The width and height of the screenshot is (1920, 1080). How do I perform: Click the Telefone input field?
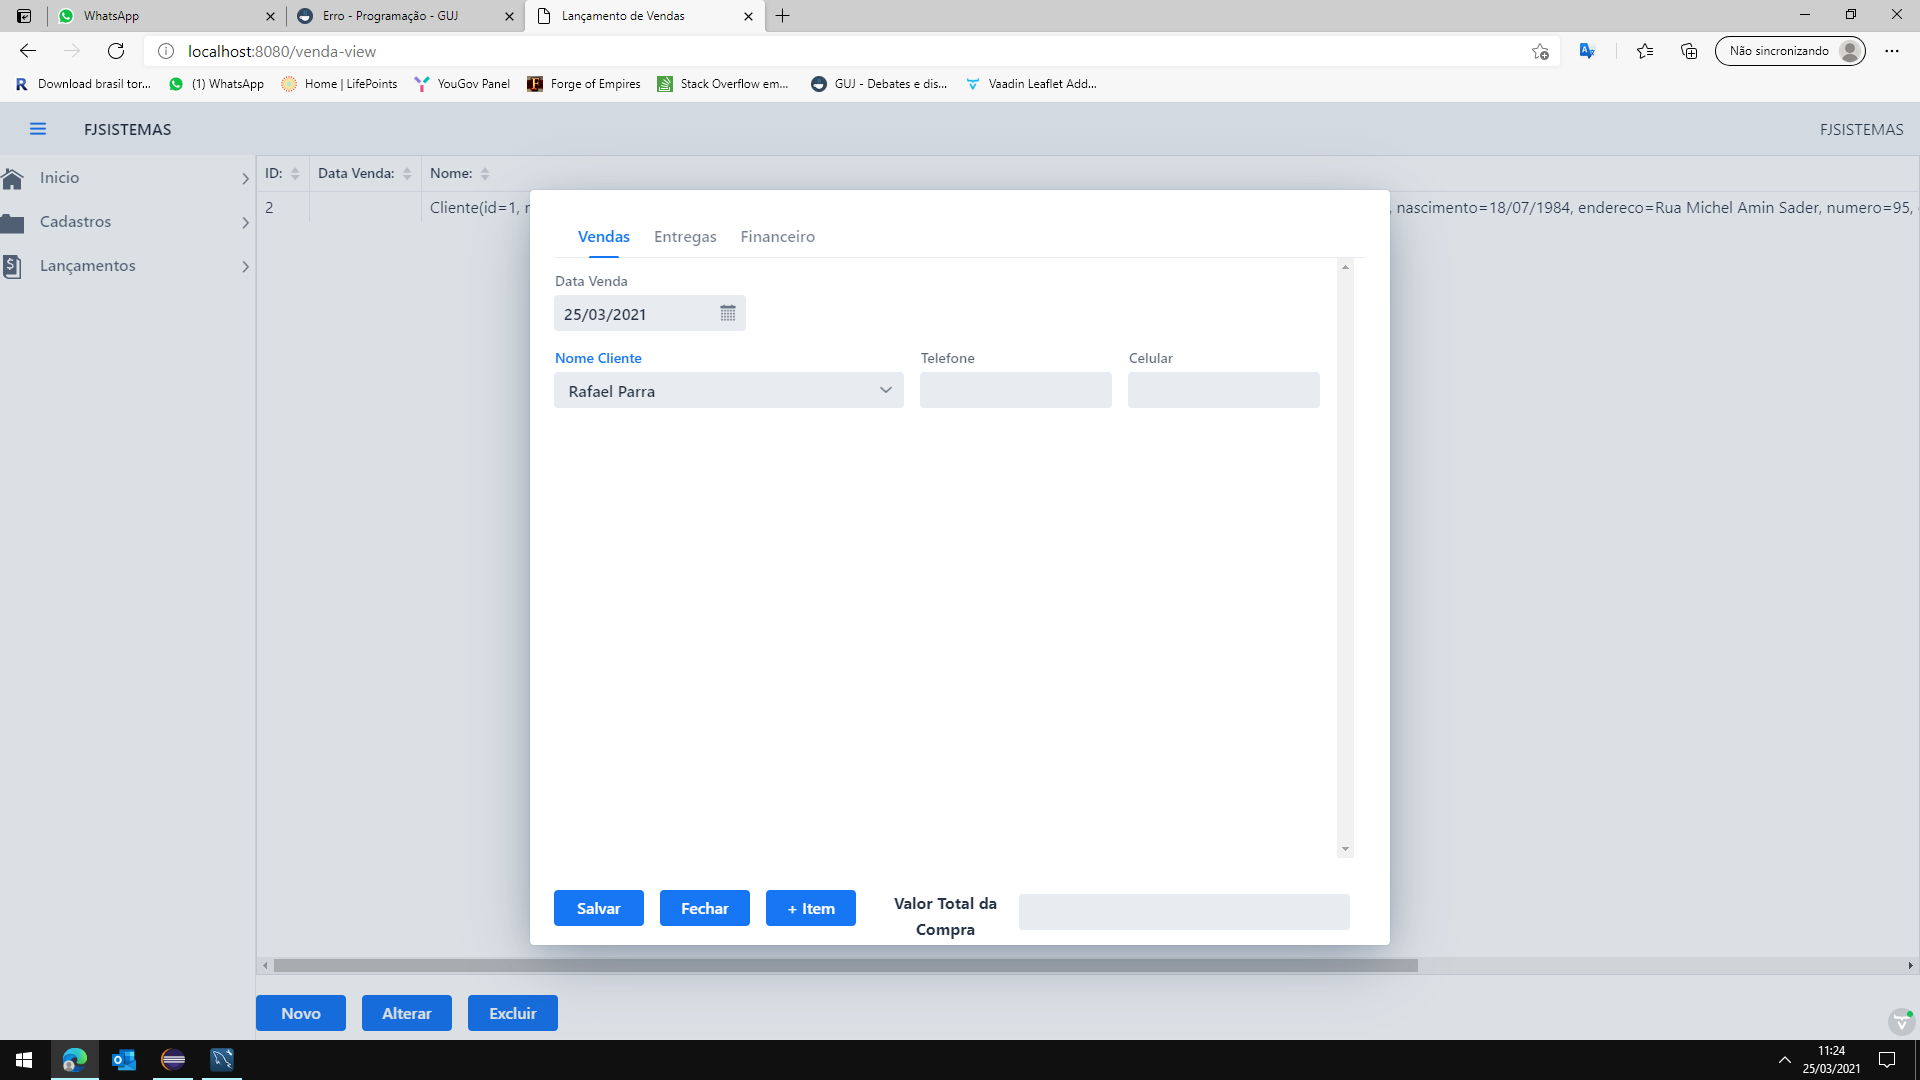pos(1015,390)
